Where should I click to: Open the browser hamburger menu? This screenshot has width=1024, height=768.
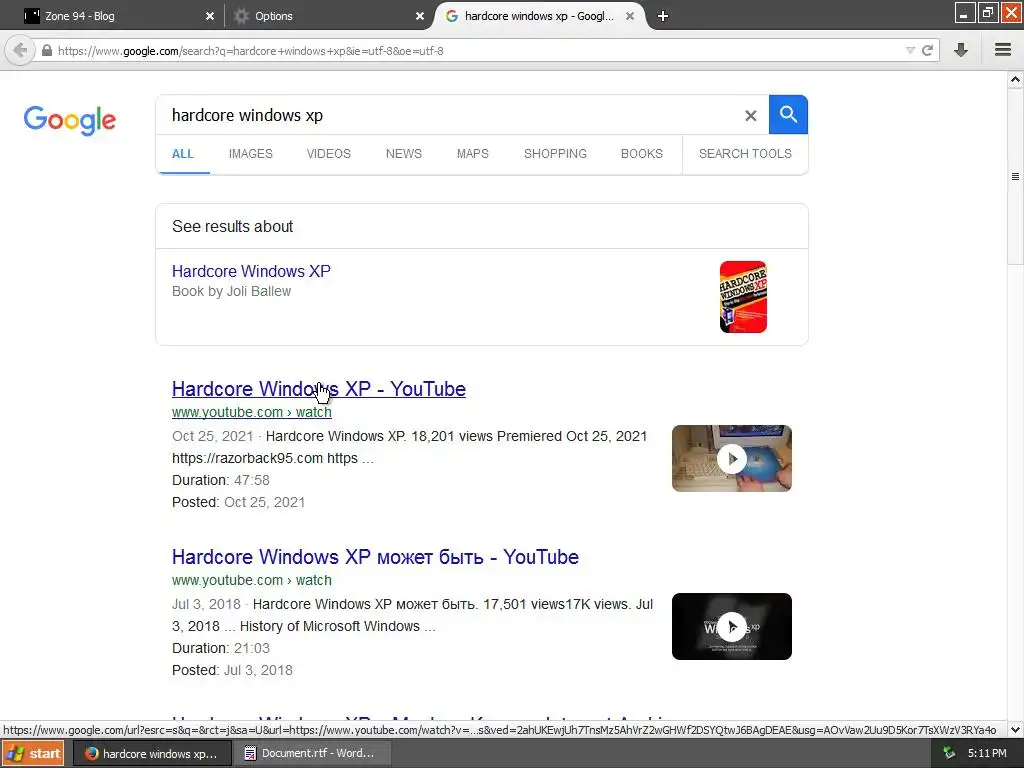click(1003, 50)
